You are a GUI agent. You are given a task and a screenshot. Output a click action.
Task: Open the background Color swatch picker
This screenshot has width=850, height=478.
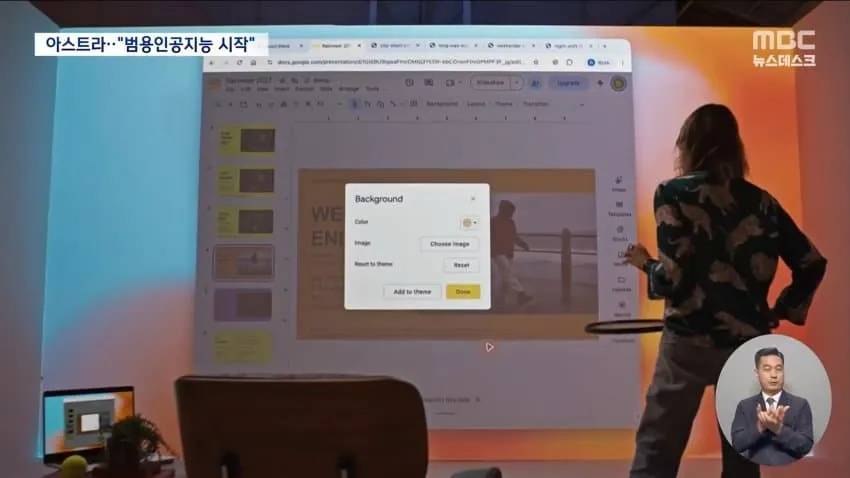(x=469, y=222)
